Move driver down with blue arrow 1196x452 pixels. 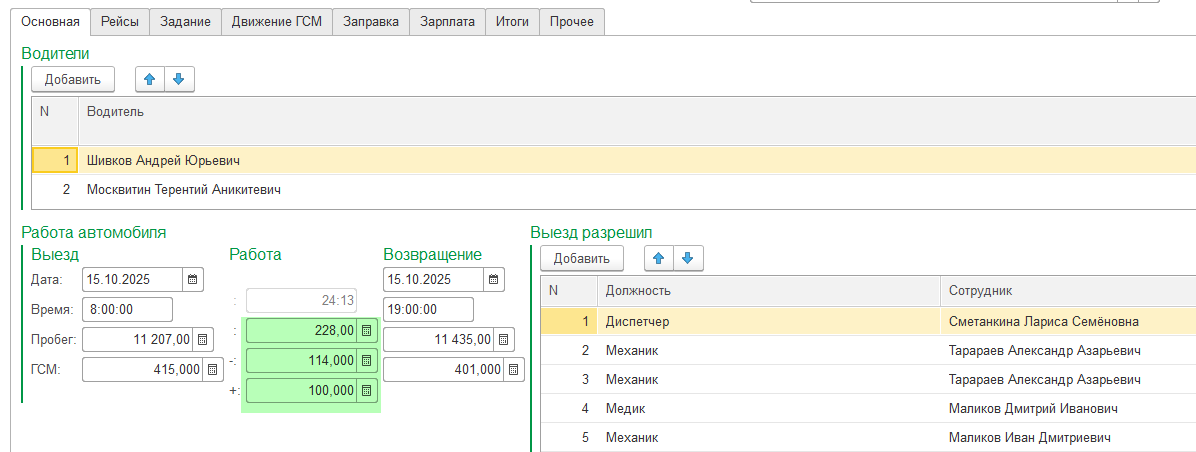tap(179, 79)
